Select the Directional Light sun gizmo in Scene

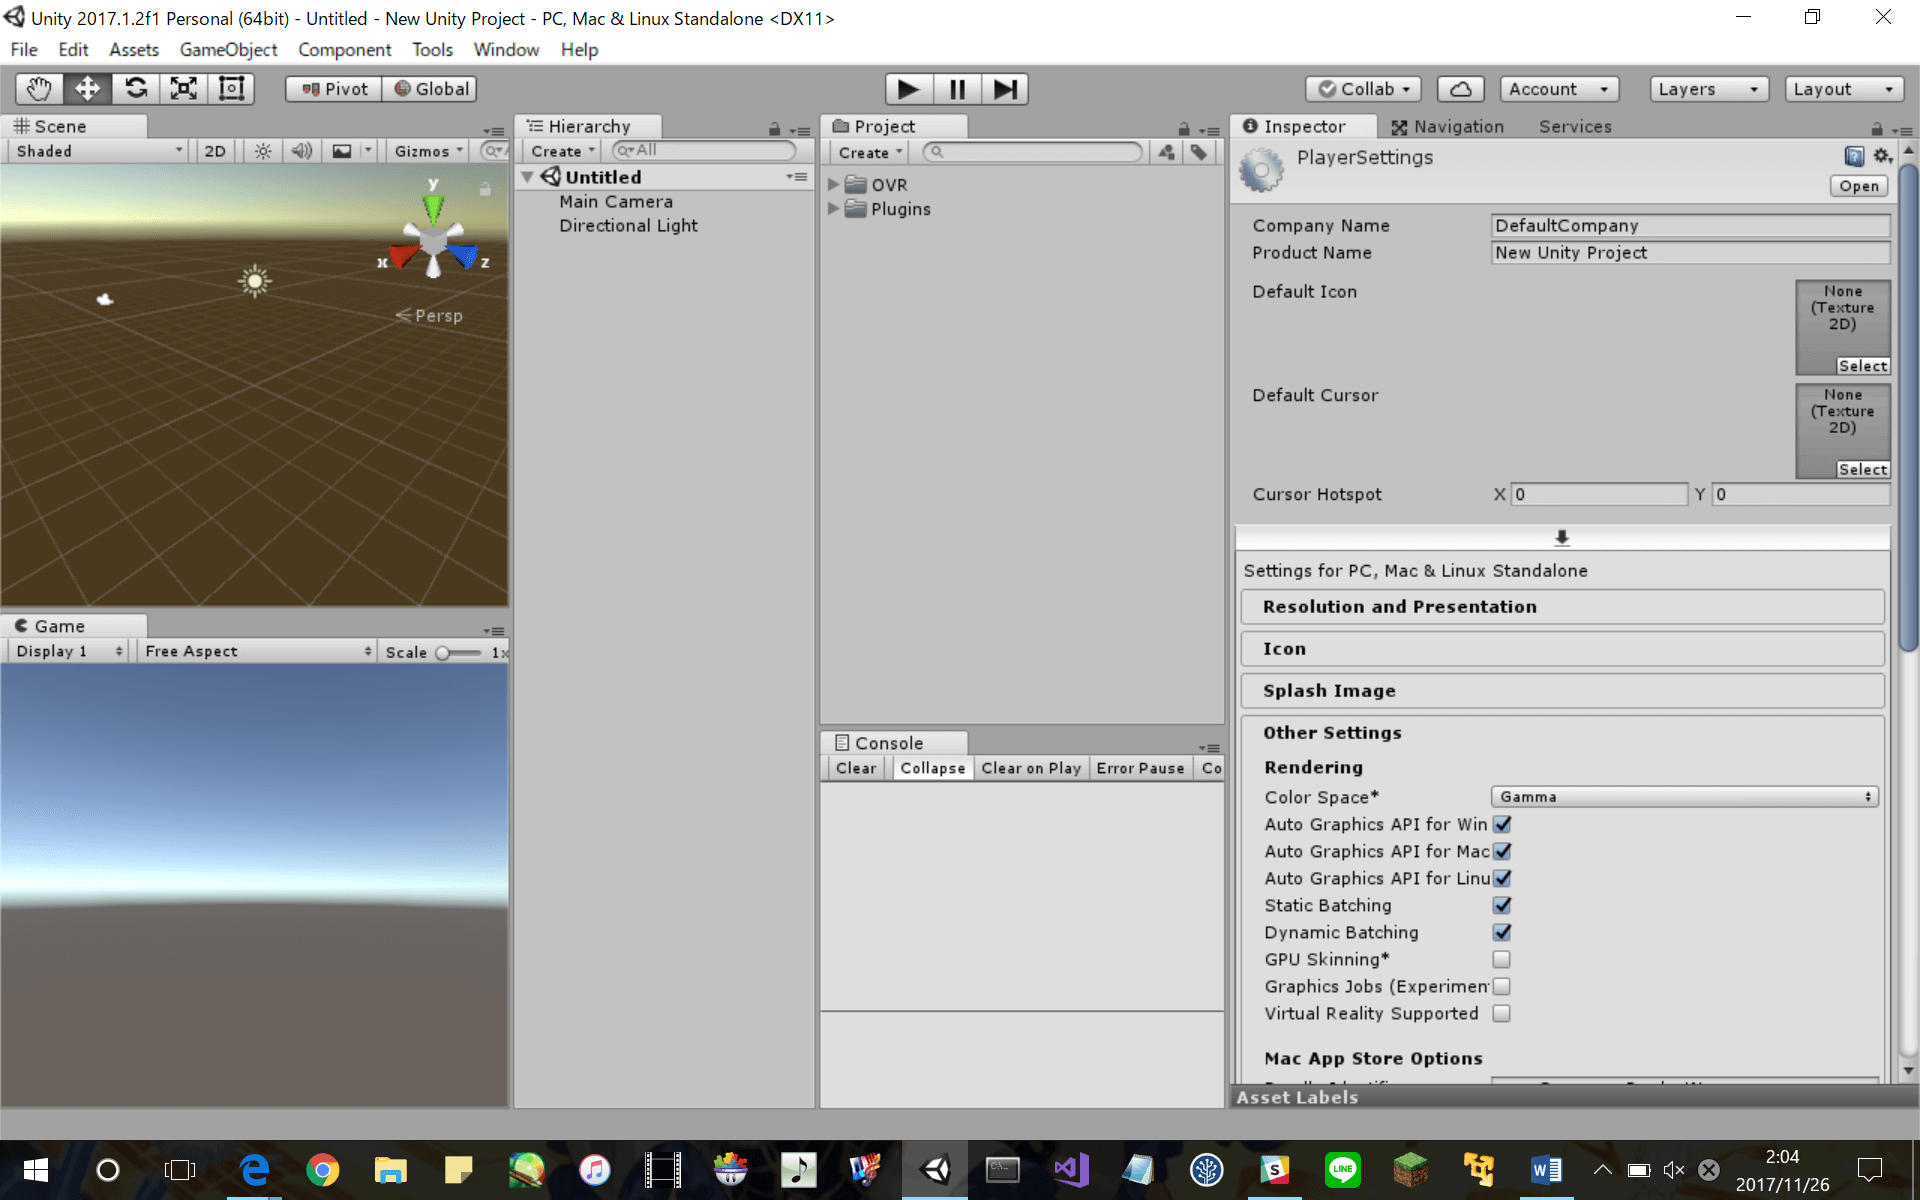(255, 282)
